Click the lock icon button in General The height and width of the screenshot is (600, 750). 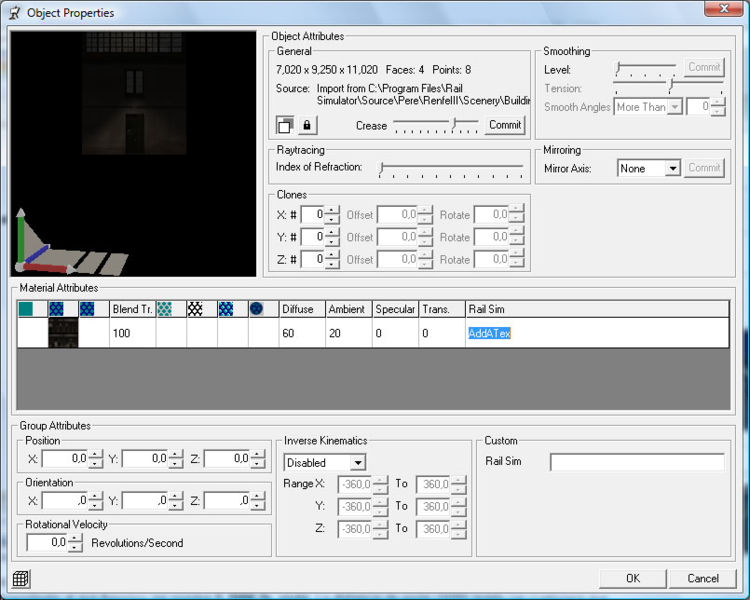[308, 125]
